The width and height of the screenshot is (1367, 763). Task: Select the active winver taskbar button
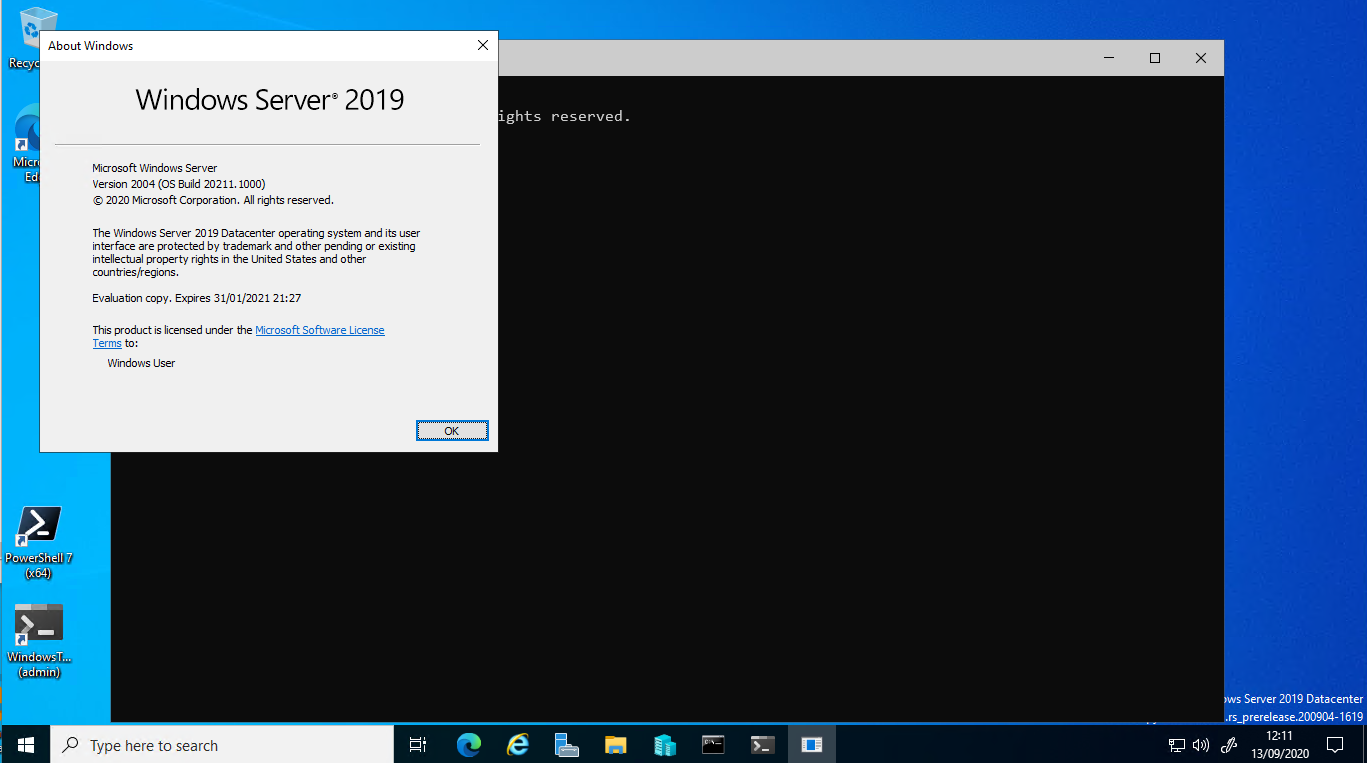click(811, 745)
